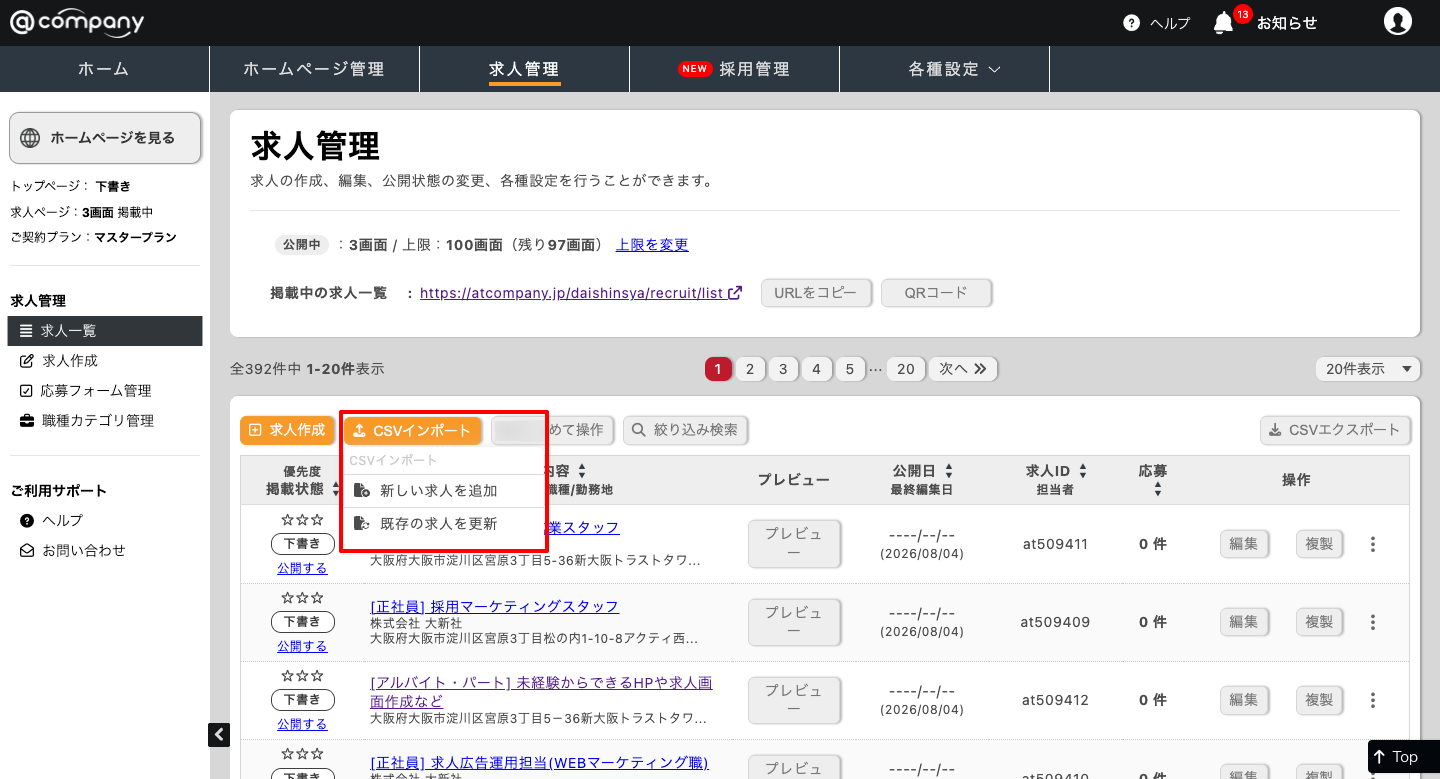Open the help icon in the top bar
1440x779 pixels.
point(1132,23)
